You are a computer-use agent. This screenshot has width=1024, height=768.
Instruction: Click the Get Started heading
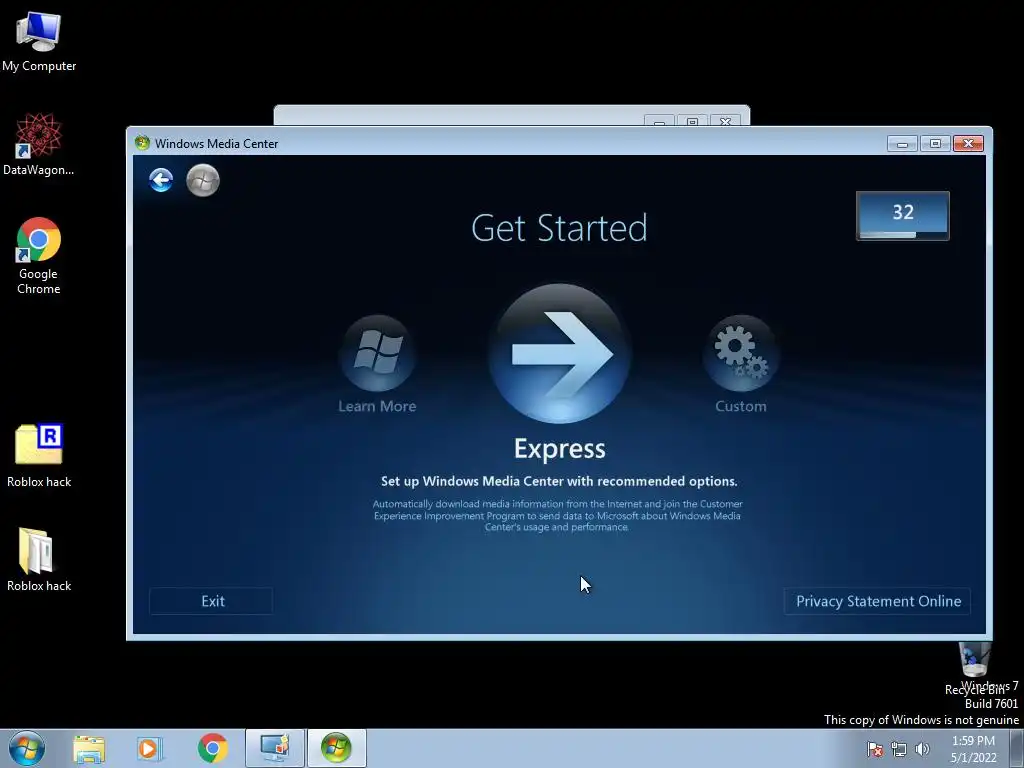pyautogui.click(x=559, y=228)
